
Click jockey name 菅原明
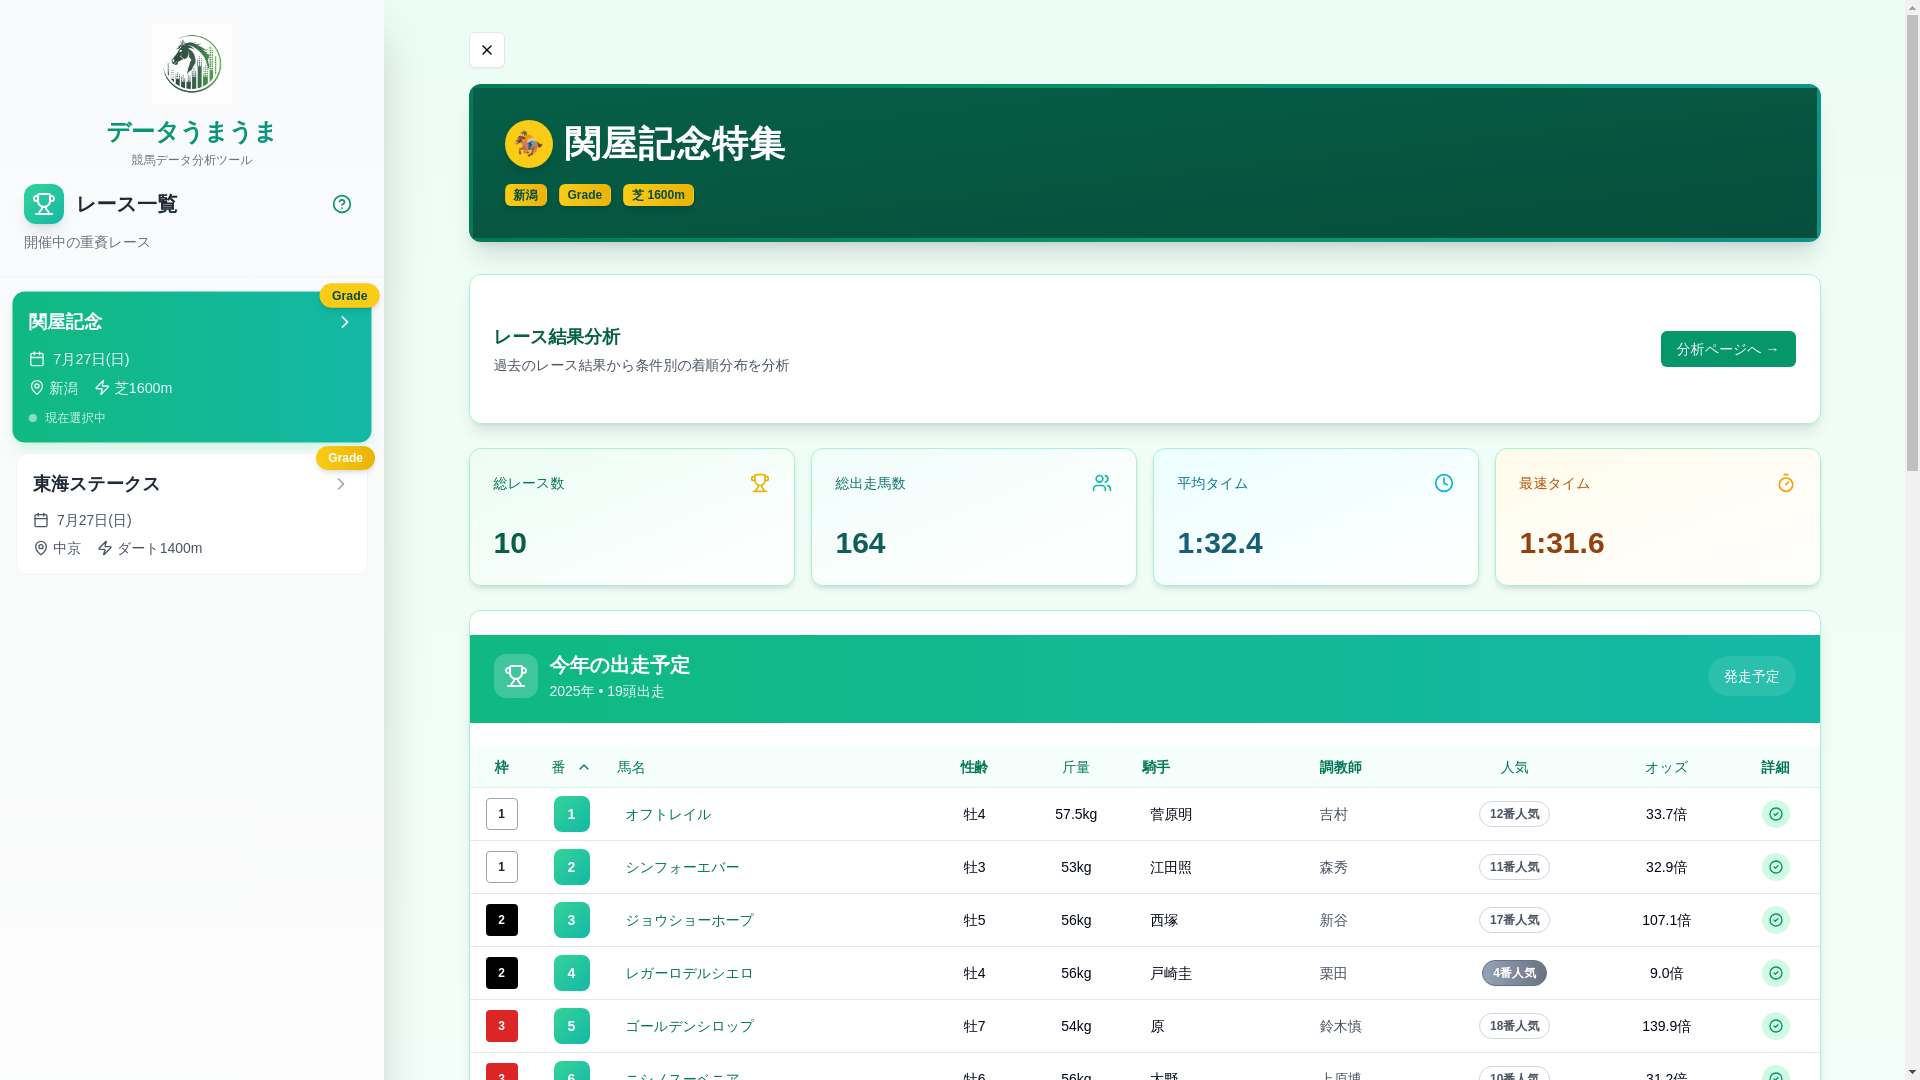[x=1171, y=814]
